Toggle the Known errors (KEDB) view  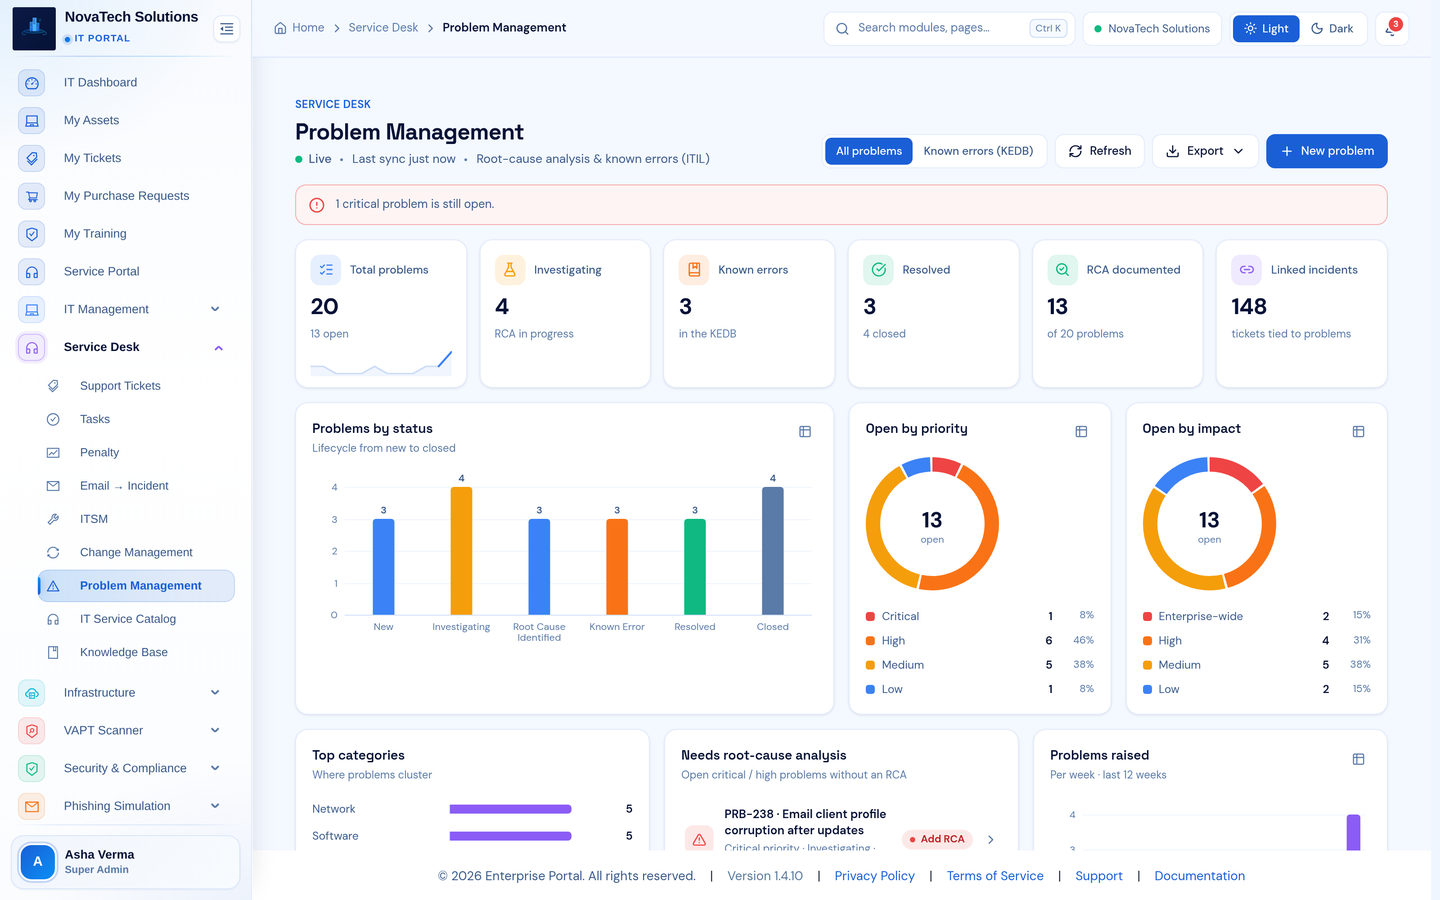(978, 151)
